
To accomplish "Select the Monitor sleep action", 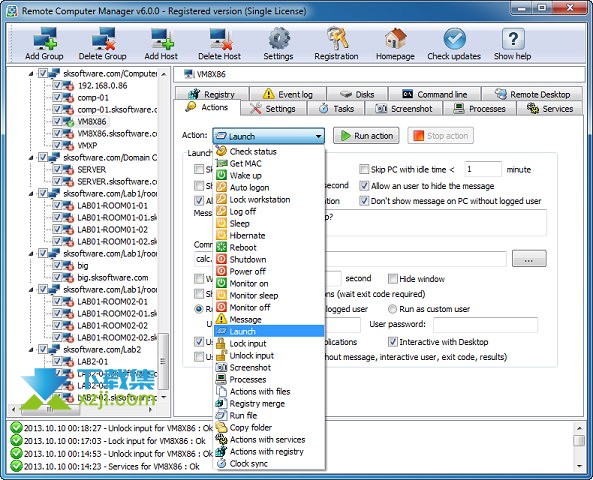I will coord(269,295).
